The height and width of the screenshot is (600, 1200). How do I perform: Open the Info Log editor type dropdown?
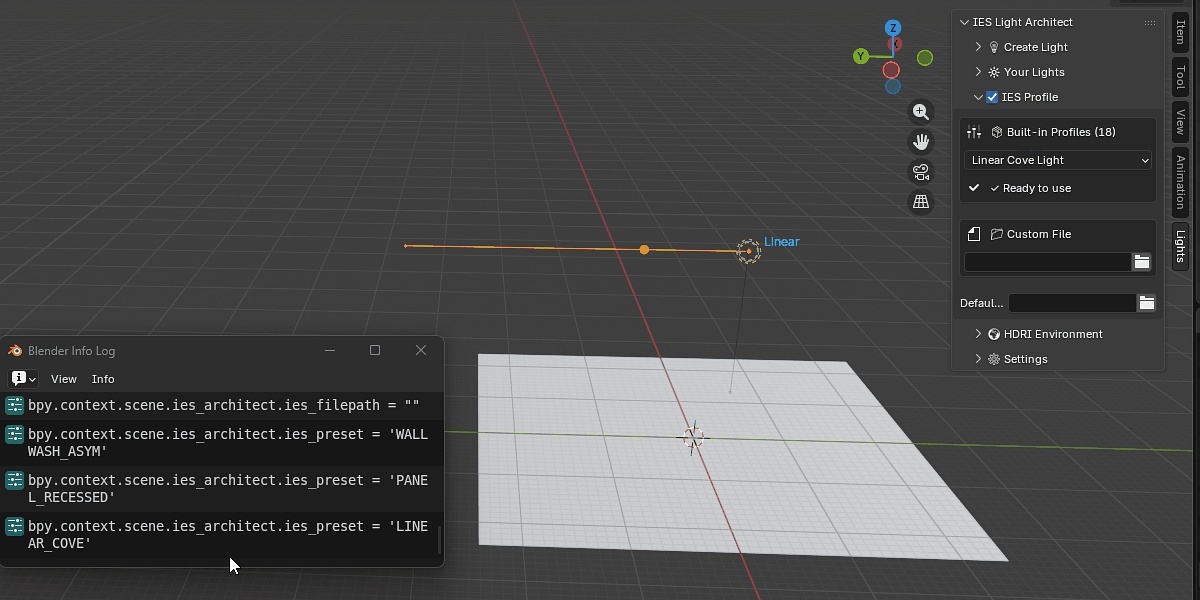[24, 379]
